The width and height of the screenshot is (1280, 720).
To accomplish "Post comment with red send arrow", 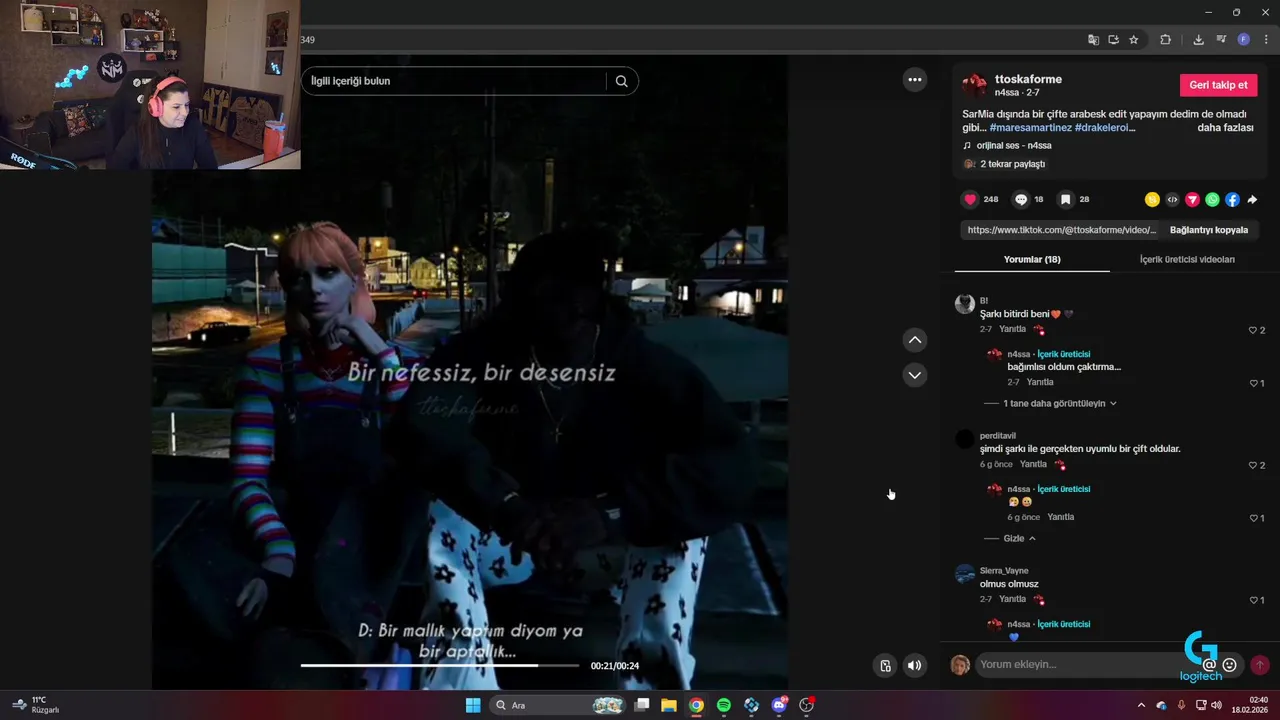I will tap(1260, 665).
